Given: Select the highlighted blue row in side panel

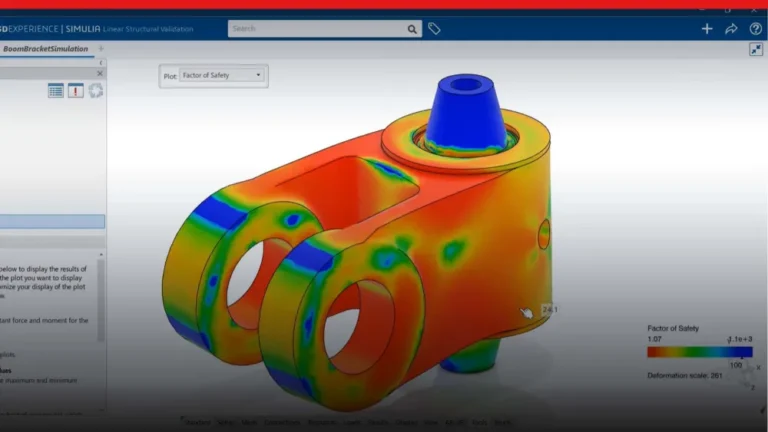Looking at the screenshot, I should coord(52,221).
